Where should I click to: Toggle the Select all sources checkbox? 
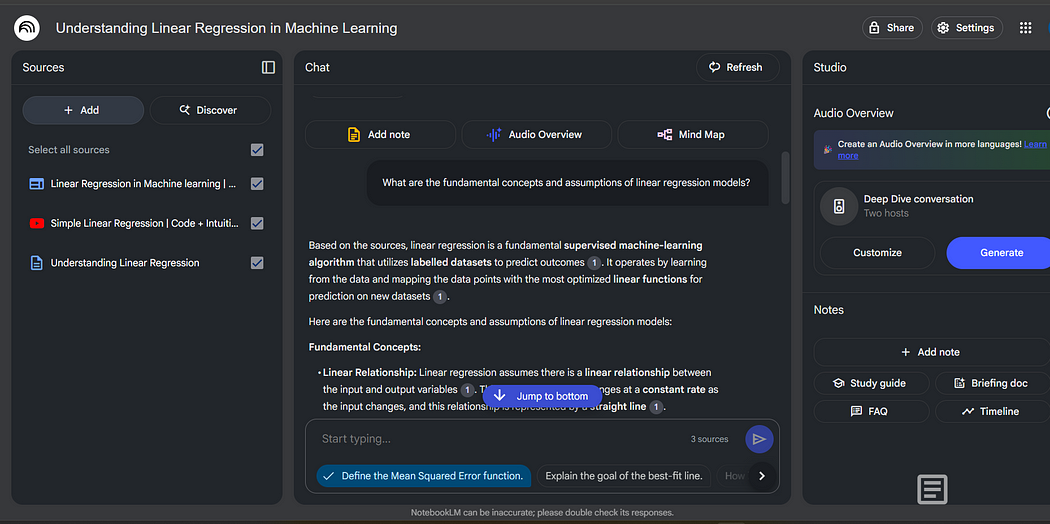[x=257, y=150]
